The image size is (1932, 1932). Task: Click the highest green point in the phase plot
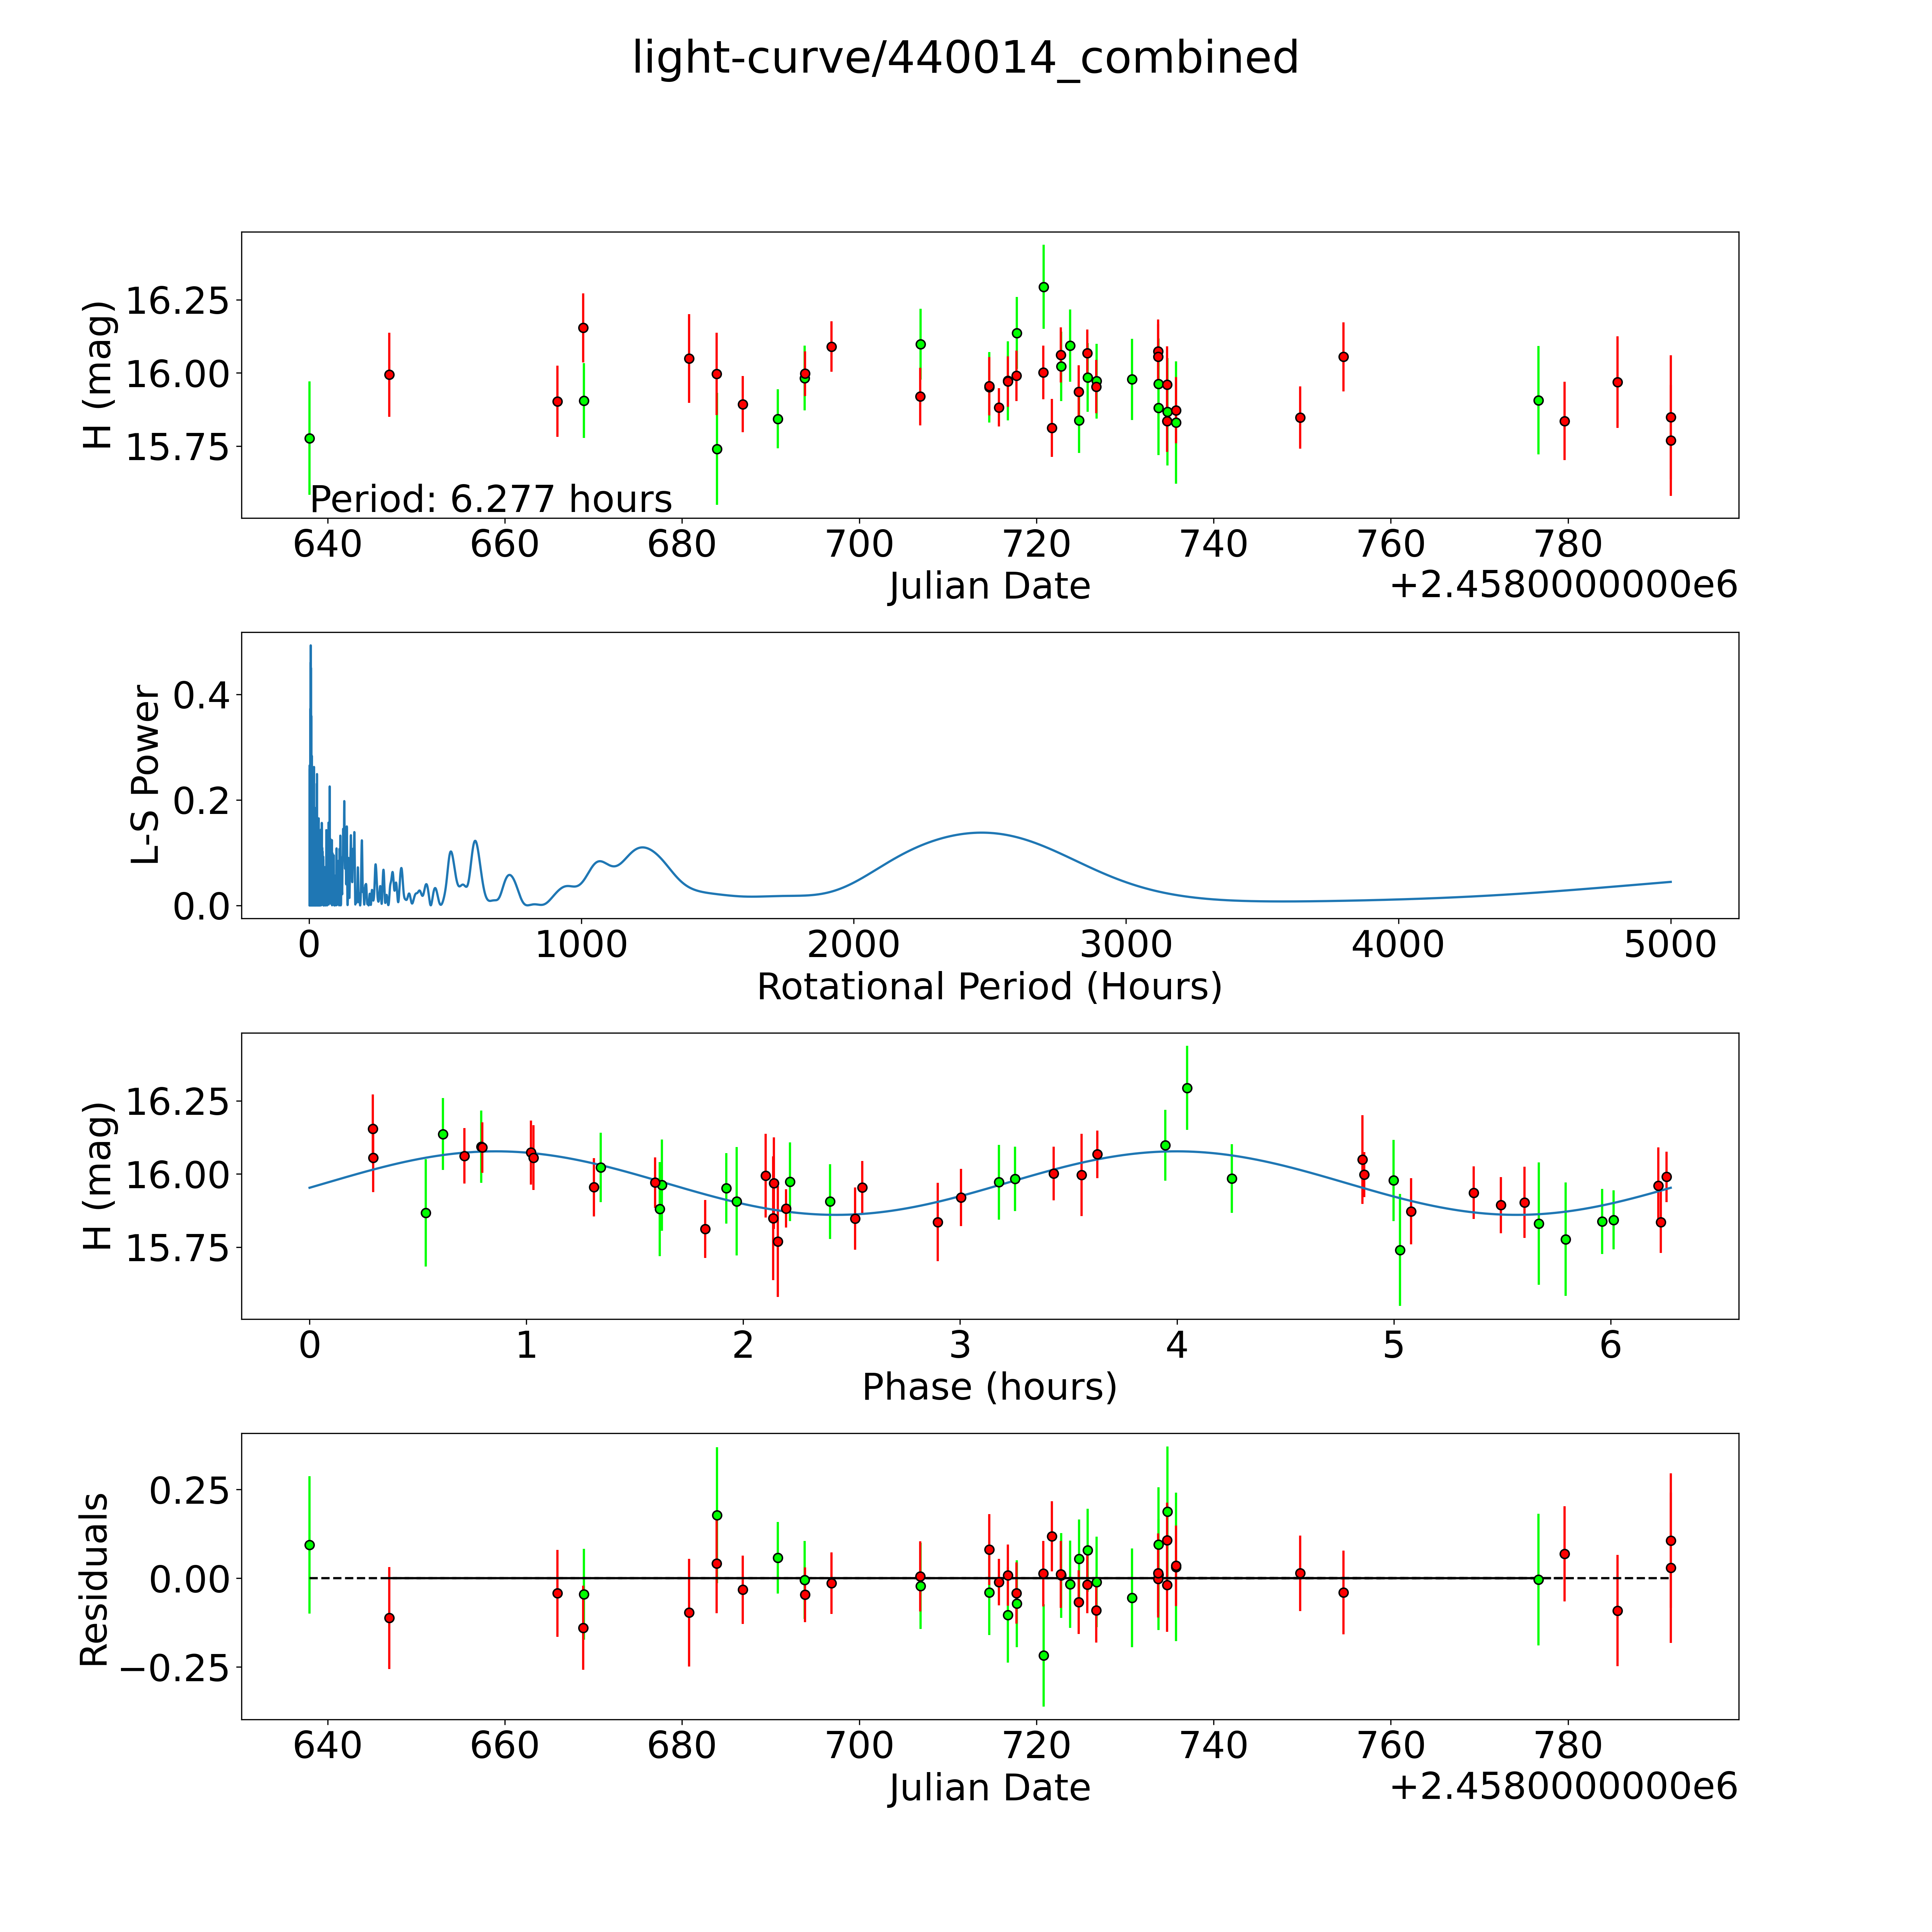click(1187, 1088)
